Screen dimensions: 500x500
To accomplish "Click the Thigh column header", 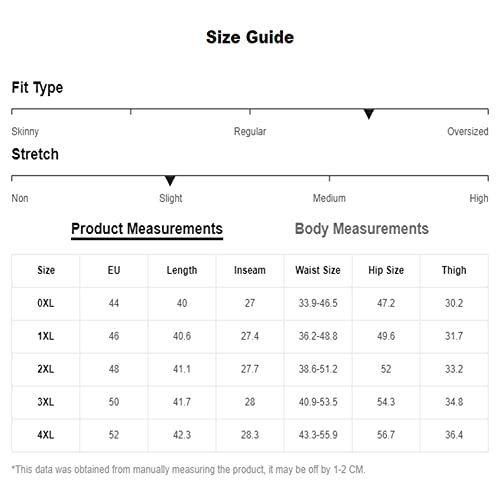I will pos(454,270).
